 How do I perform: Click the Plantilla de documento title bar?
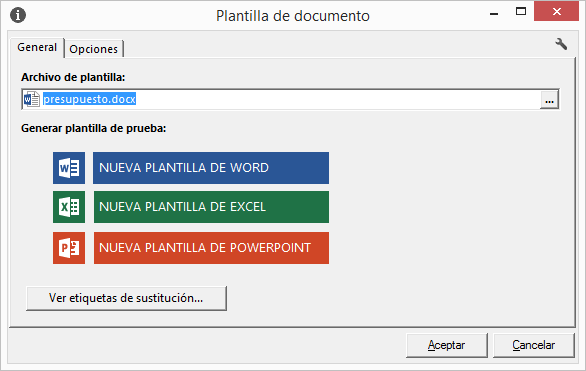(293, 16)
